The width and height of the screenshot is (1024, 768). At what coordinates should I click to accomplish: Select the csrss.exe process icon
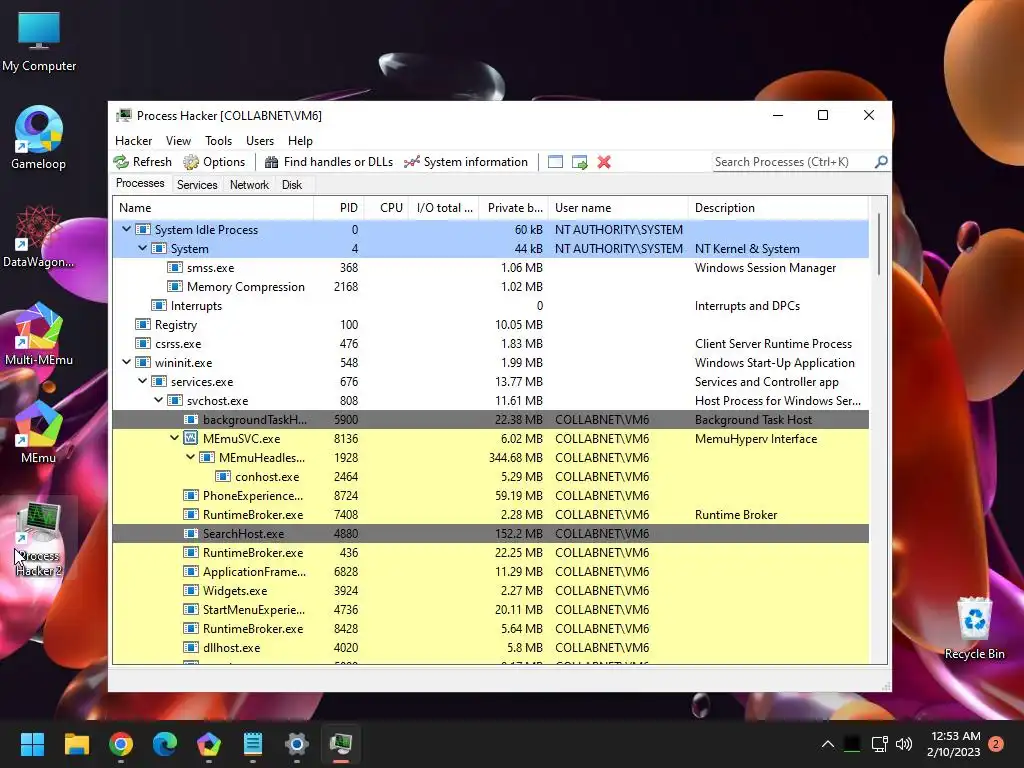[142, 343]
